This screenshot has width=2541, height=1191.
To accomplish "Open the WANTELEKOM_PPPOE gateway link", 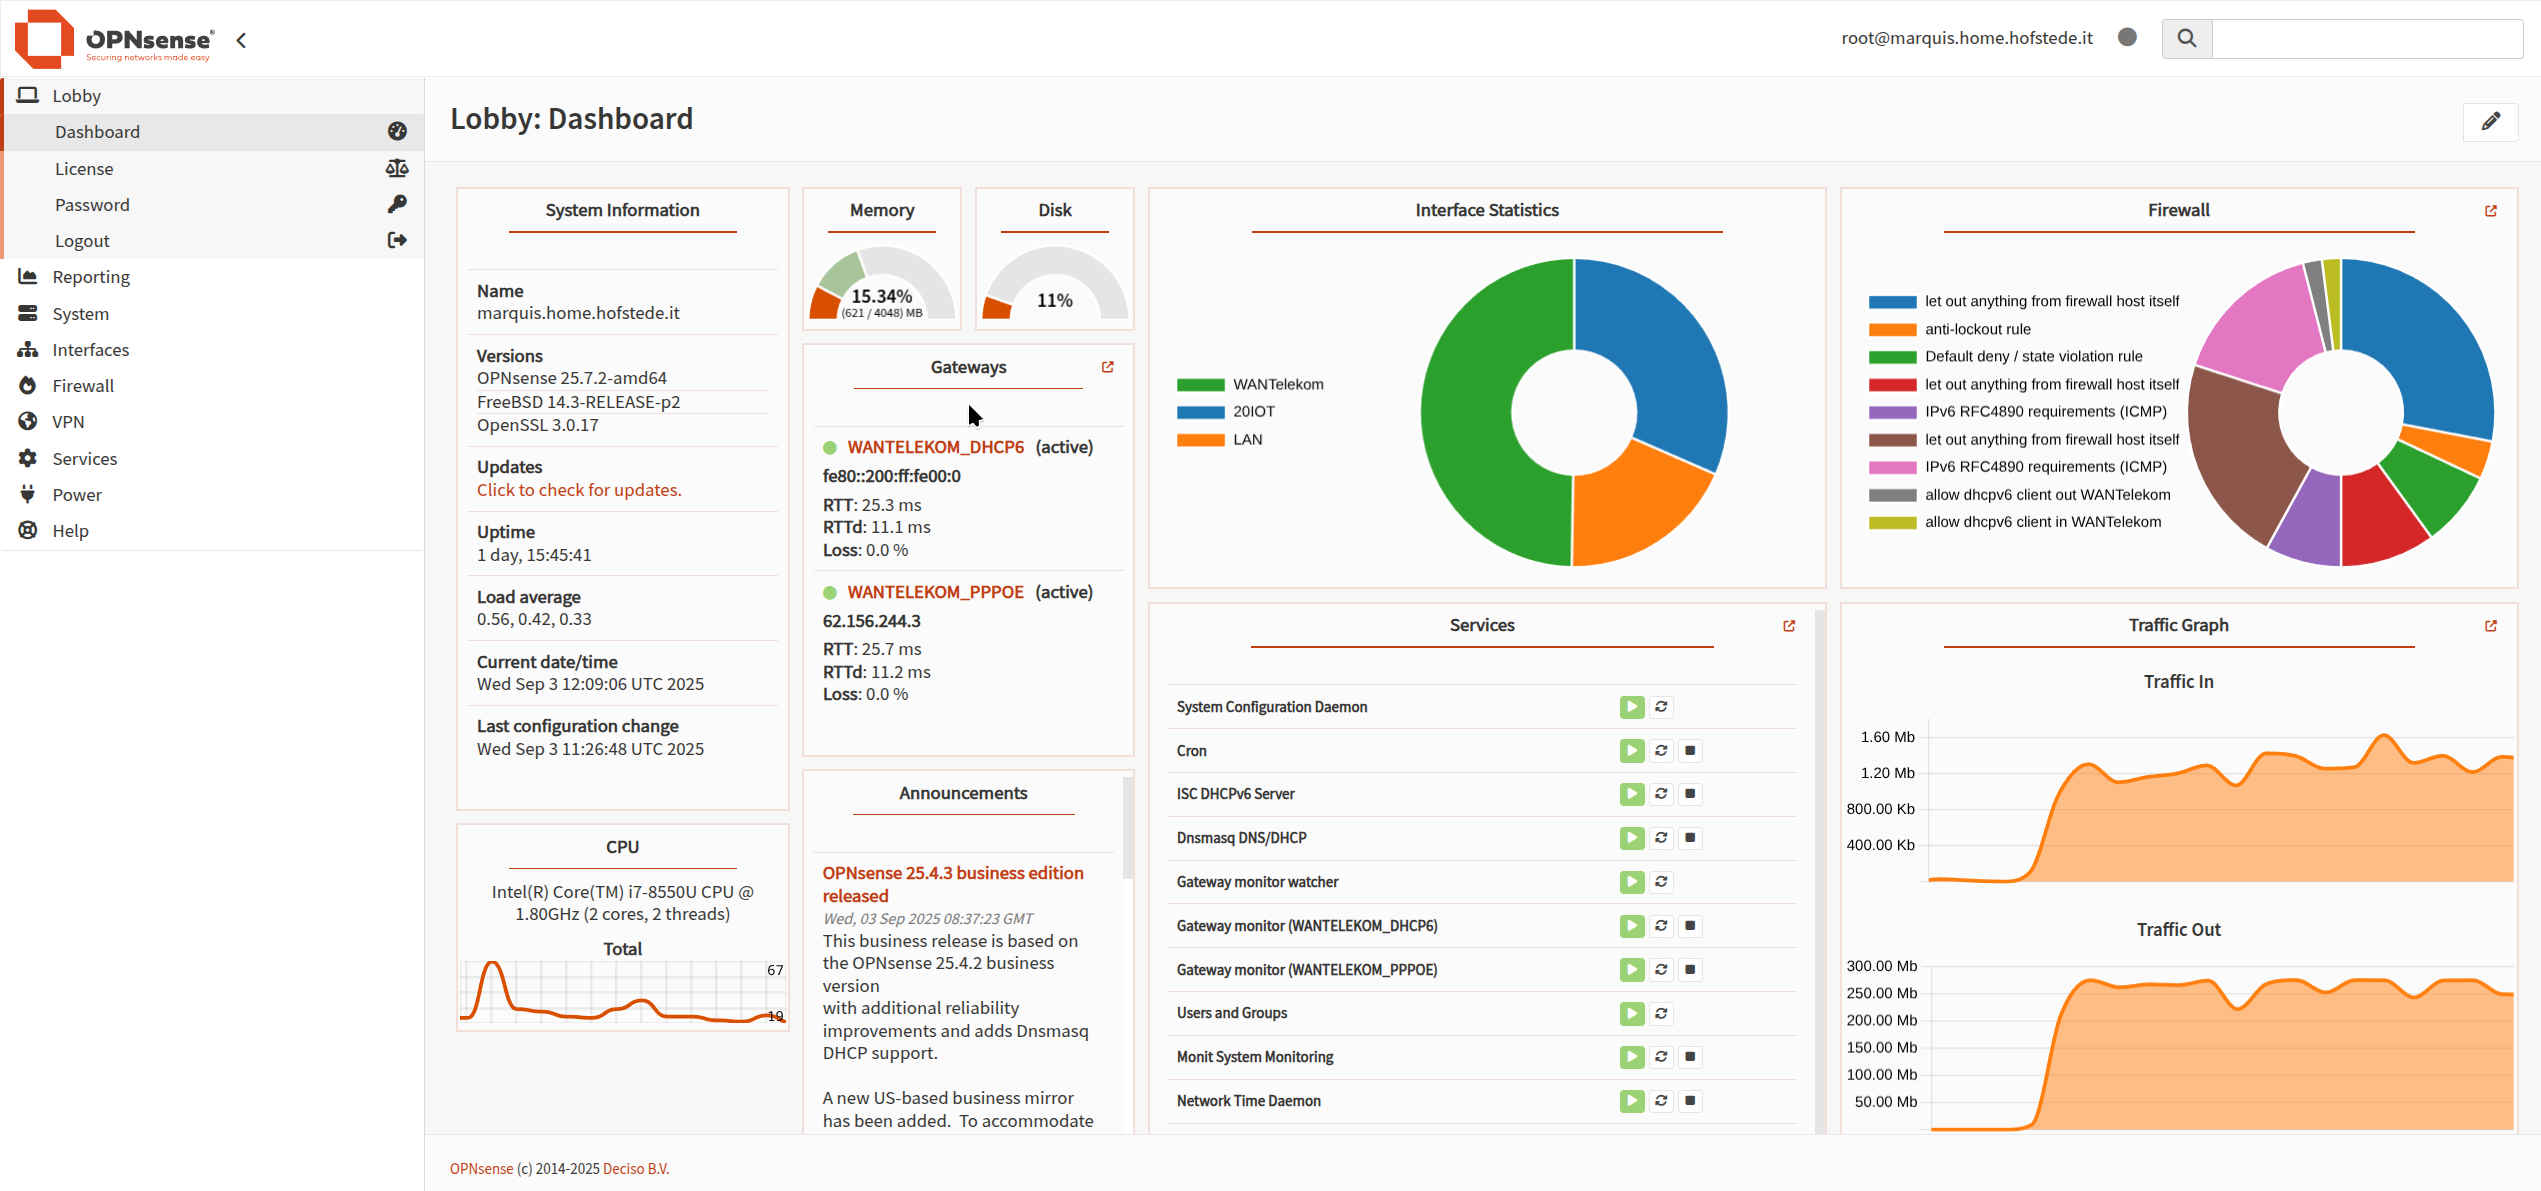I will [935, 592].
